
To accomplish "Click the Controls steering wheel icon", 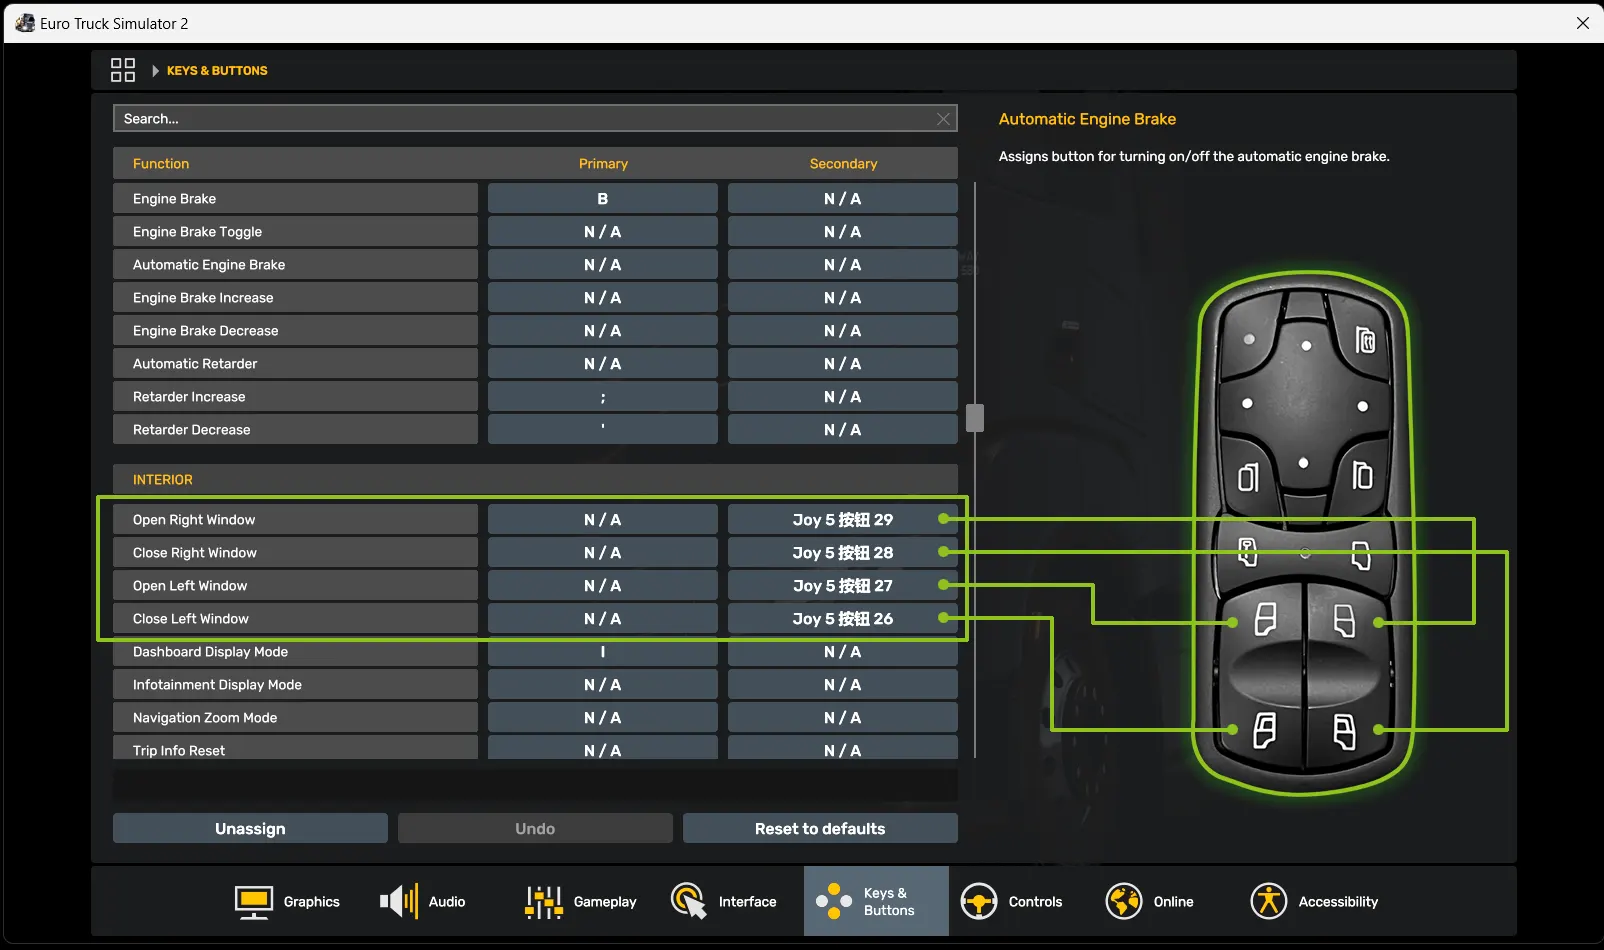I will click(979, 902).
